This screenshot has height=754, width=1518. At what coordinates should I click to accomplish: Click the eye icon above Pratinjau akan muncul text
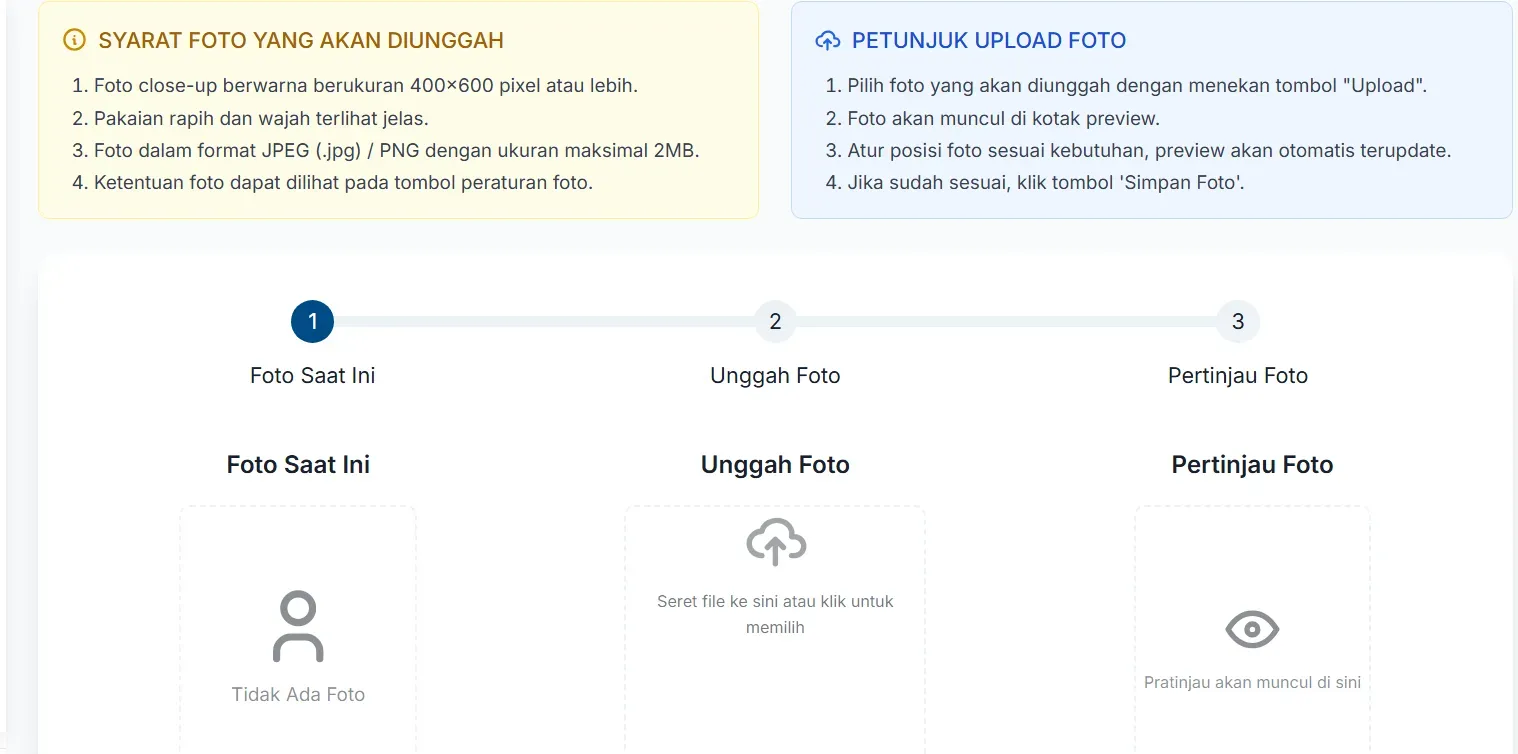pyautogui.click(x=1252, y=629)
